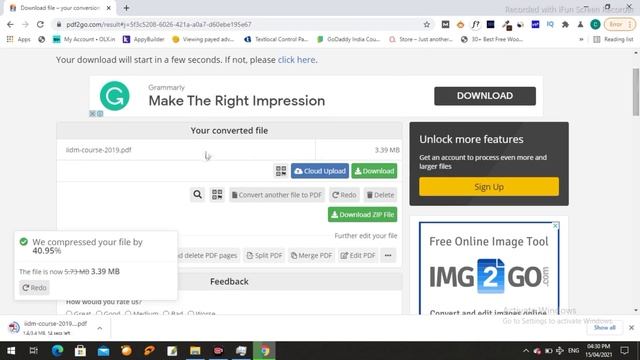Go back with the browser back arrow
Image resolution: width=640 pixels, height=360 pixels.
pos(10,24)
